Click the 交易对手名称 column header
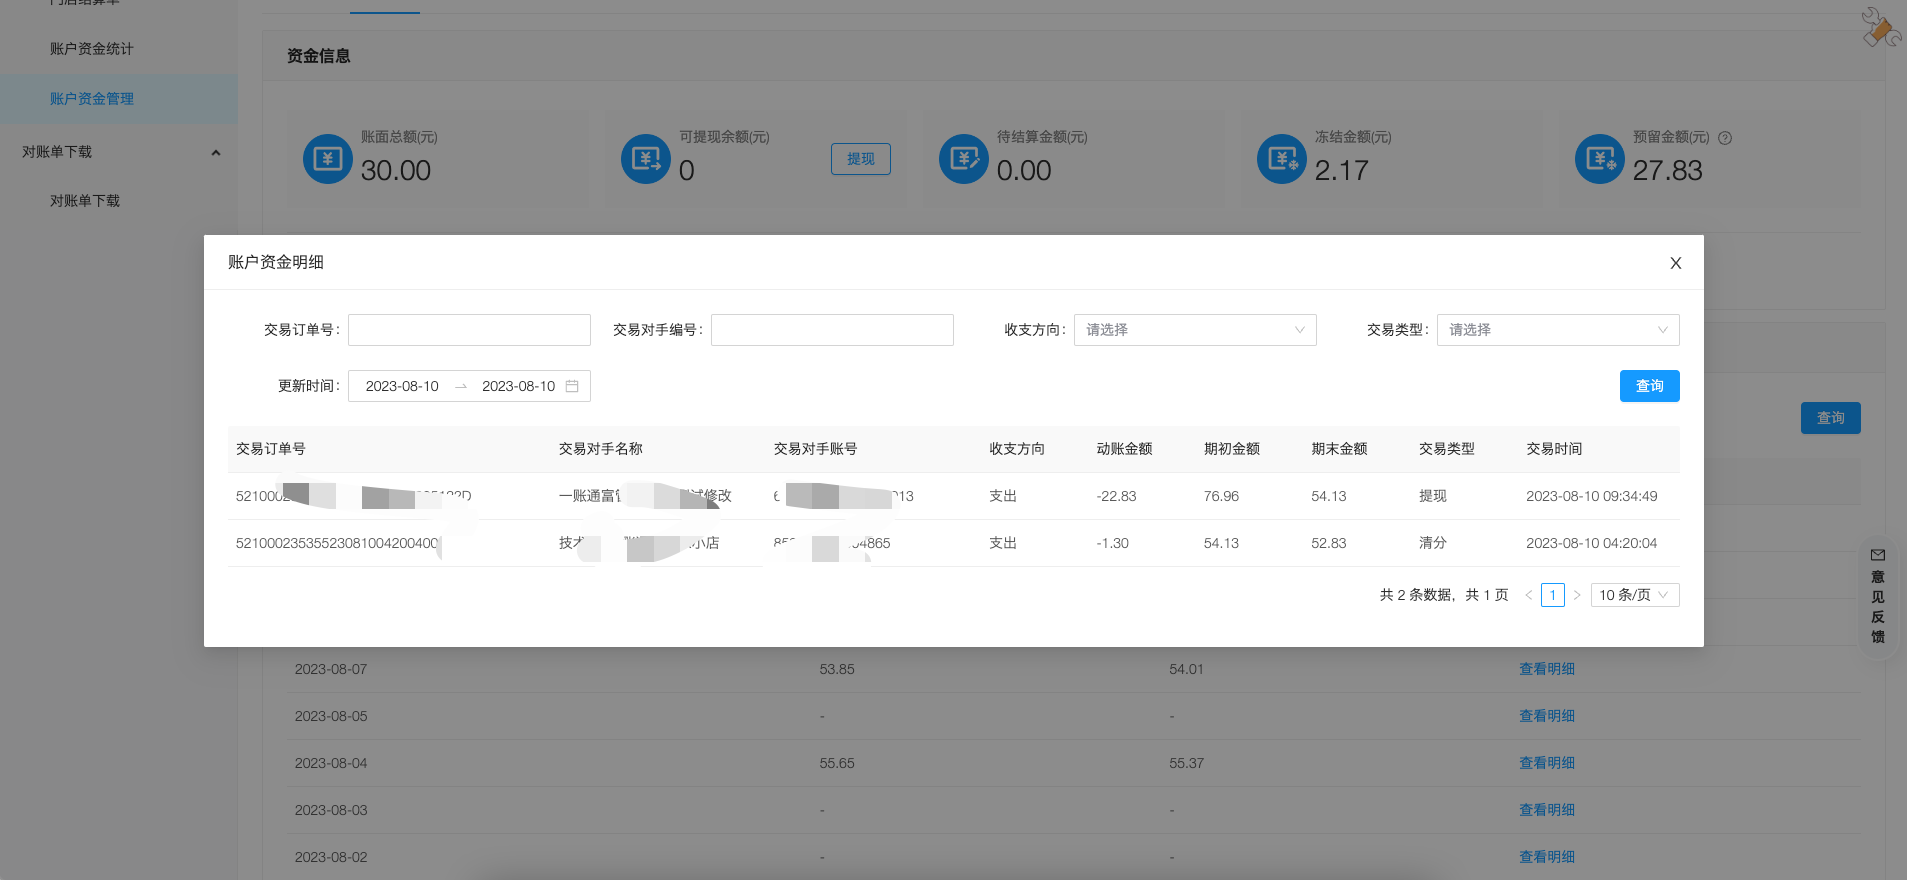The image size is (1907, 880). tap(601, 449)
